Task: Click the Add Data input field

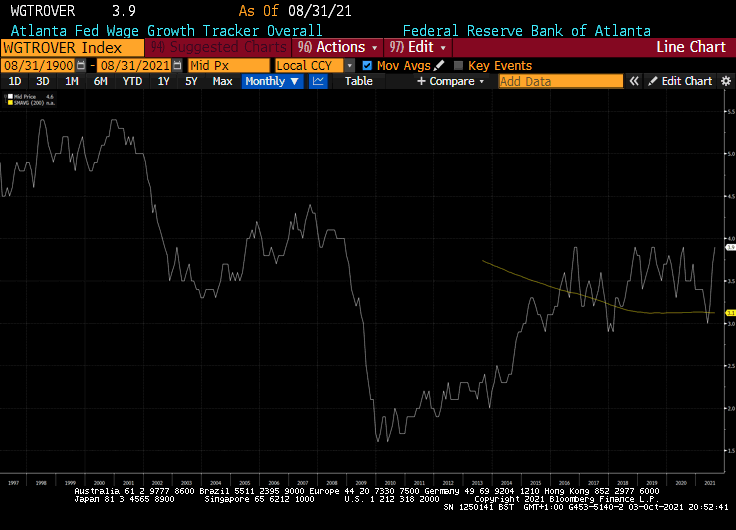Action: tap(560, 81)
